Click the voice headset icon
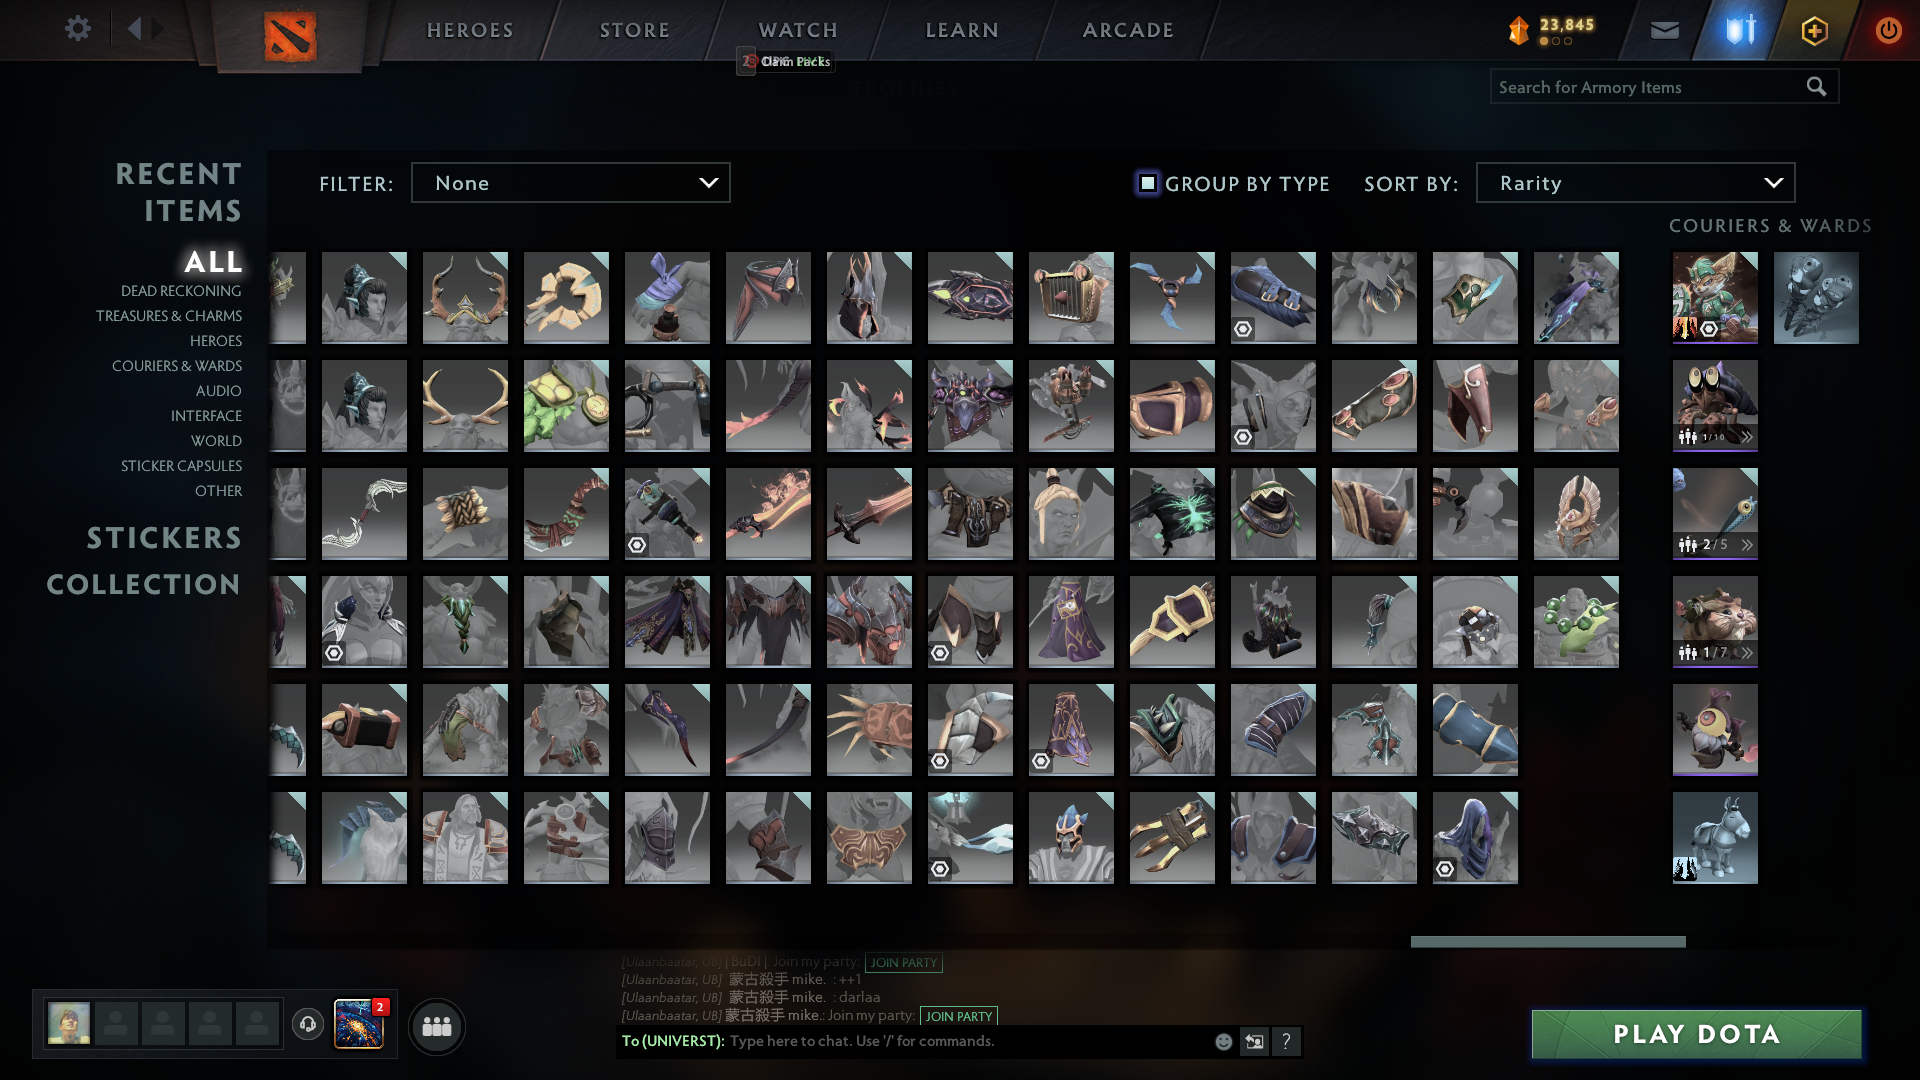1920x1080 pixels. pyautogui.click(x=308, y=1024)
